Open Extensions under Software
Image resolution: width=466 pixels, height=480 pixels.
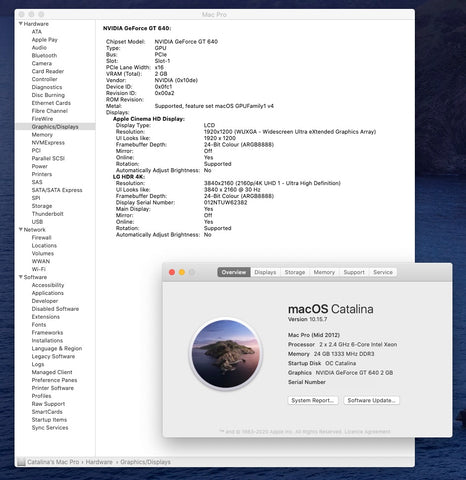(45, 317)
